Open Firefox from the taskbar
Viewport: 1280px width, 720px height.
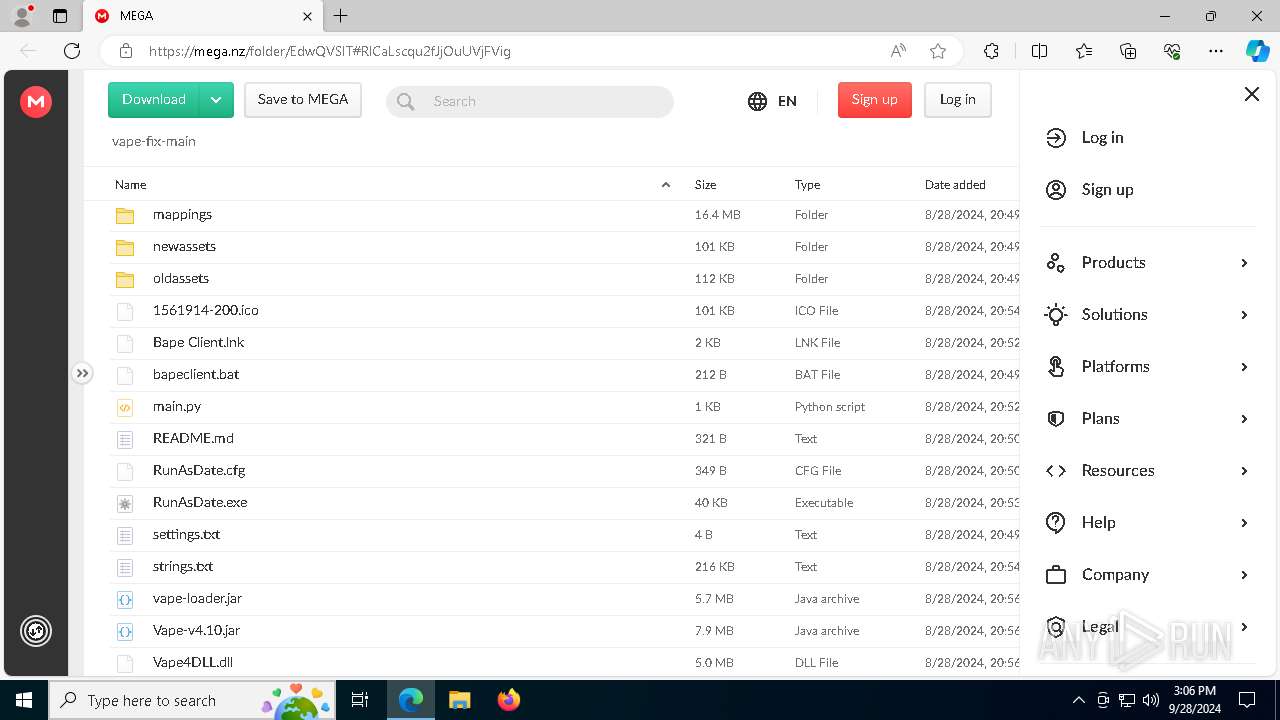[x=509, y=700]
